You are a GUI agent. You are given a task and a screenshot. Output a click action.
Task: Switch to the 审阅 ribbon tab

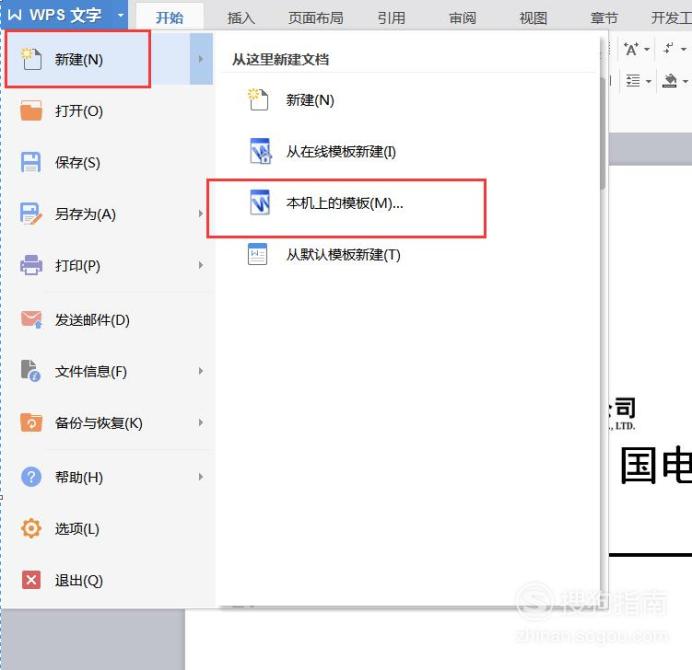pos(463,18)
